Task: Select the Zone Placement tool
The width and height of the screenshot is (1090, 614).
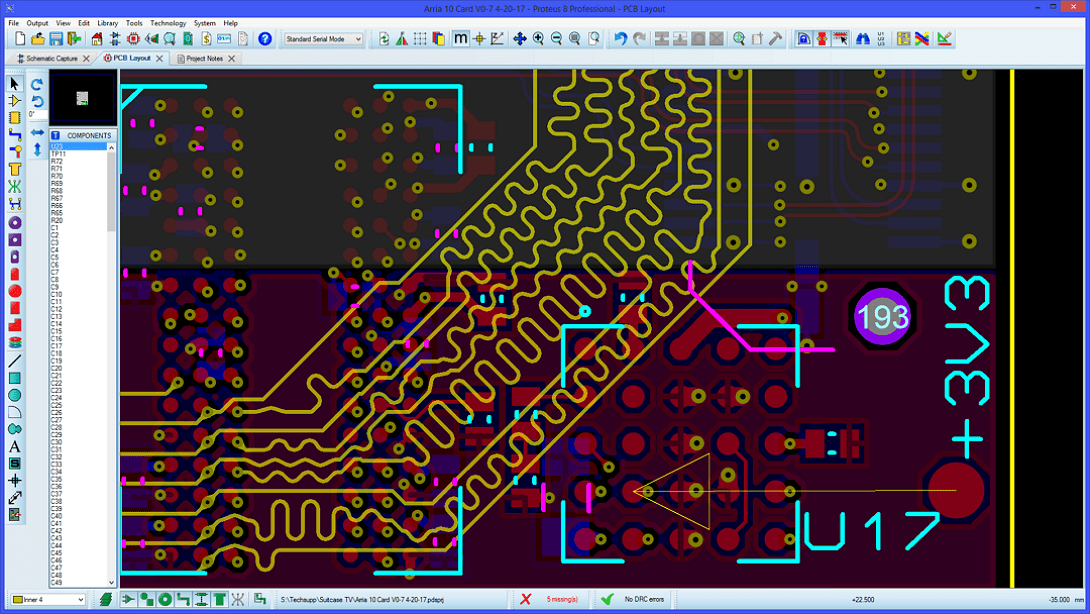Action: [x=13, y=169]
